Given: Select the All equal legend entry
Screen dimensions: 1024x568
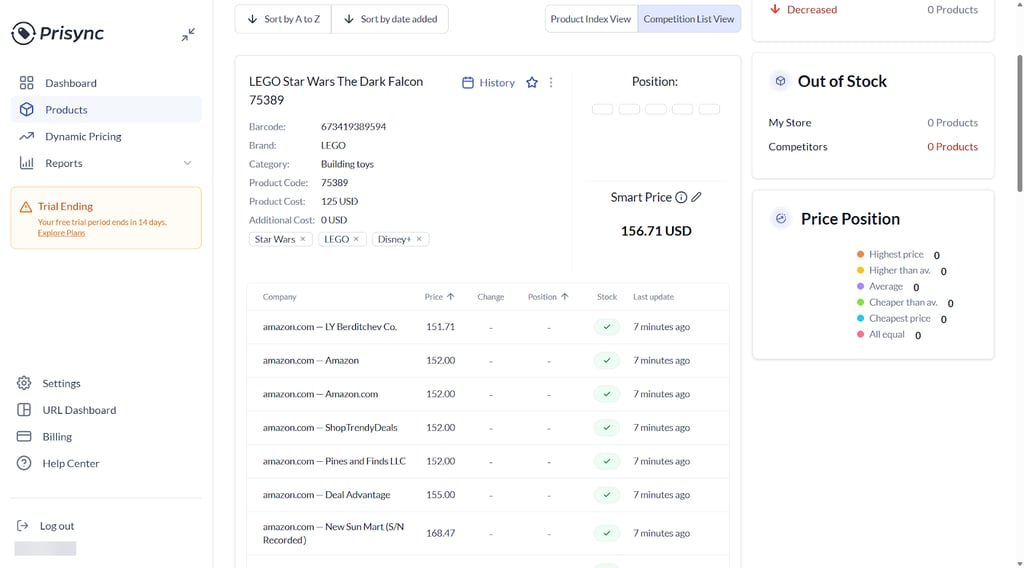Looking at the screenshot, I should (x=888, y=334).
